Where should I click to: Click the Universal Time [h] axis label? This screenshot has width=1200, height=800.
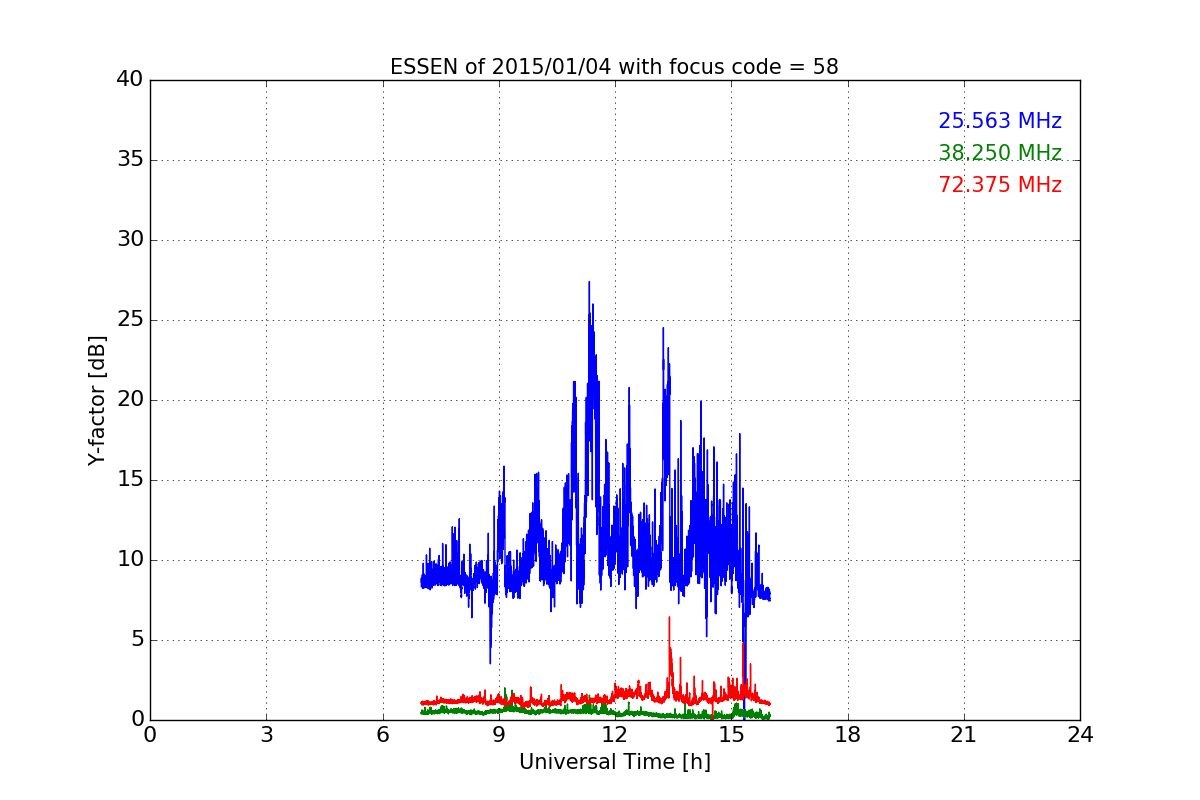coord(614,762)
